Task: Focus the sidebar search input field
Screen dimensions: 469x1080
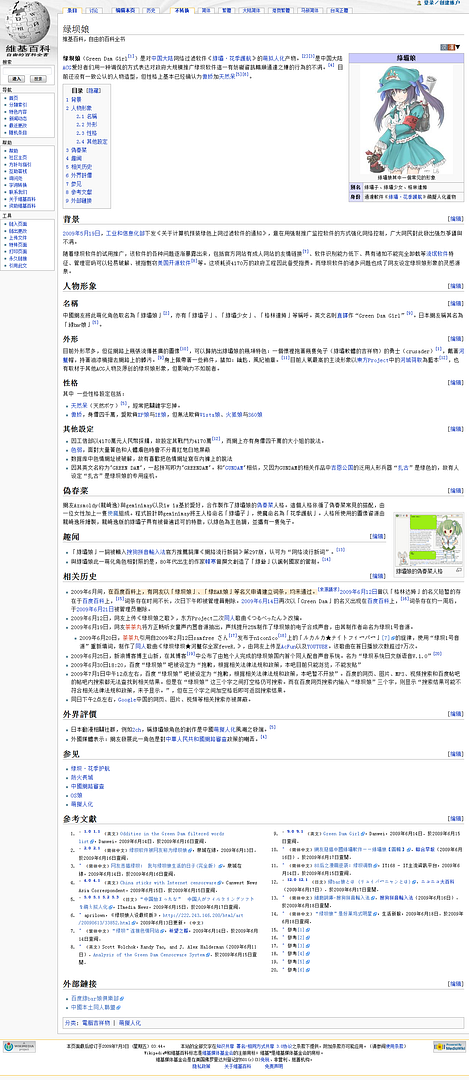Action: click(x=26, y=70)
